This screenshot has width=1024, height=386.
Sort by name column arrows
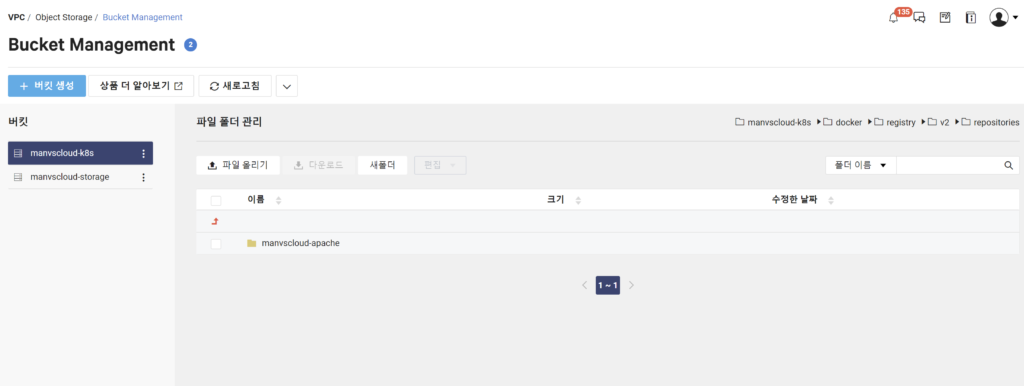[279, 201]
